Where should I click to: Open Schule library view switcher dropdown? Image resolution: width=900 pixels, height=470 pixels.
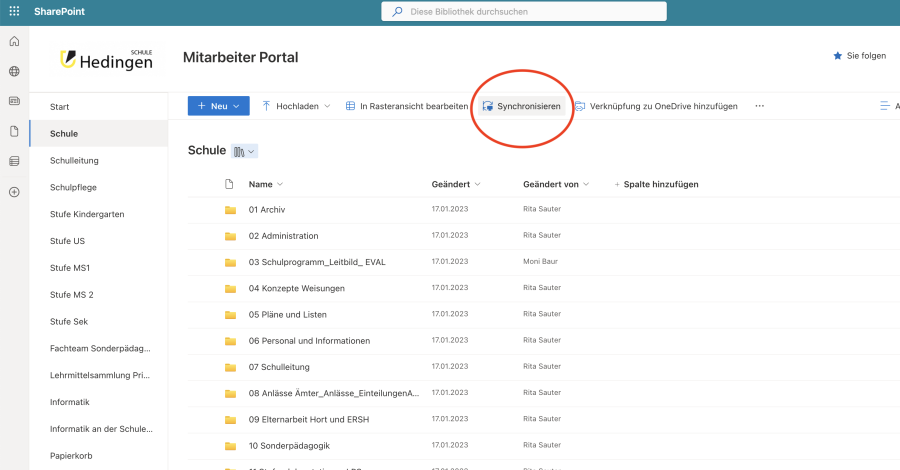tap(244, 151)
